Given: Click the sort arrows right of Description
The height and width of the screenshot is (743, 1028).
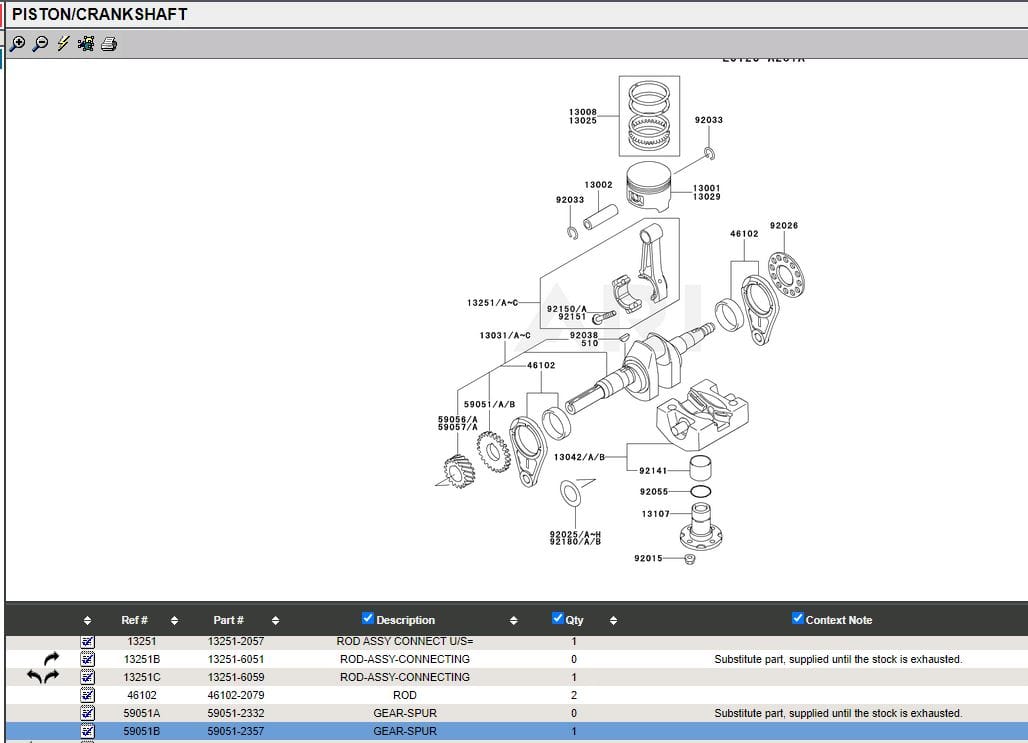Looking at the screenshot, I should [514, 620].
